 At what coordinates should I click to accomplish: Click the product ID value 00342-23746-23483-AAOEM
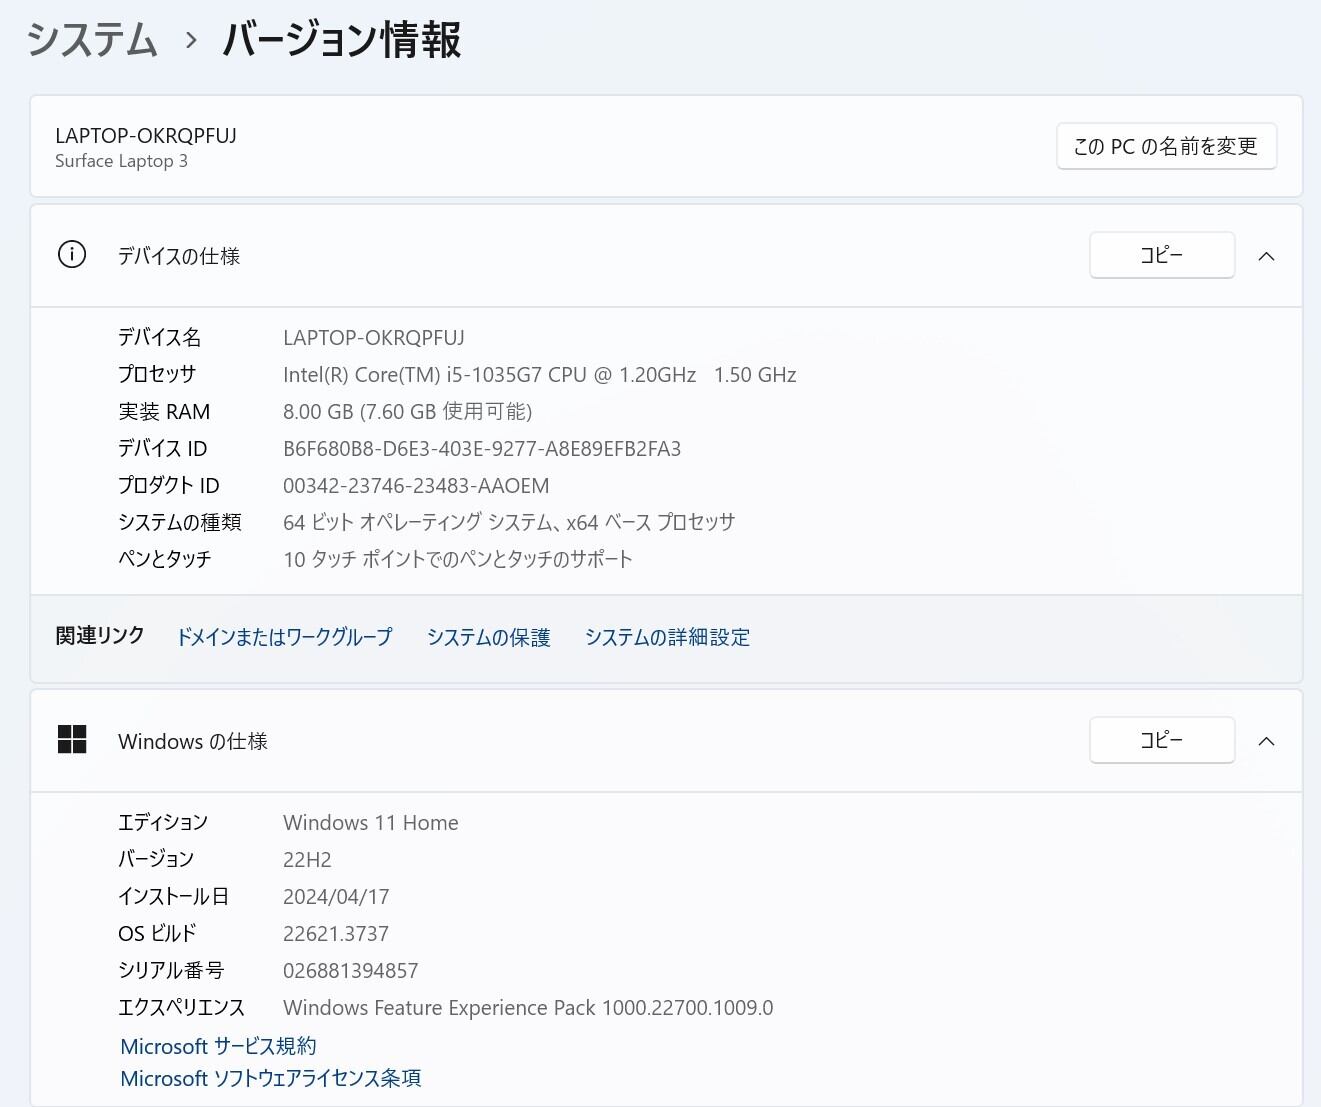click(x=416, y=486)
